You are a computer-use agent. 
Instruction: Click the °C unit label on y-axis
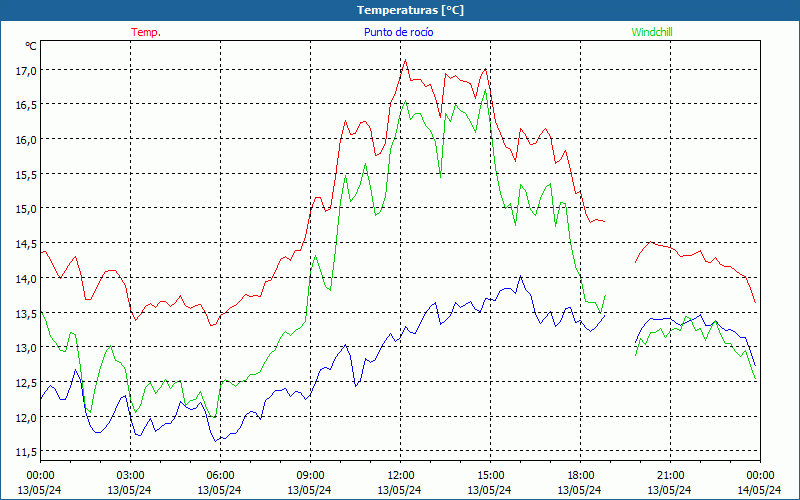pos(31,46)
